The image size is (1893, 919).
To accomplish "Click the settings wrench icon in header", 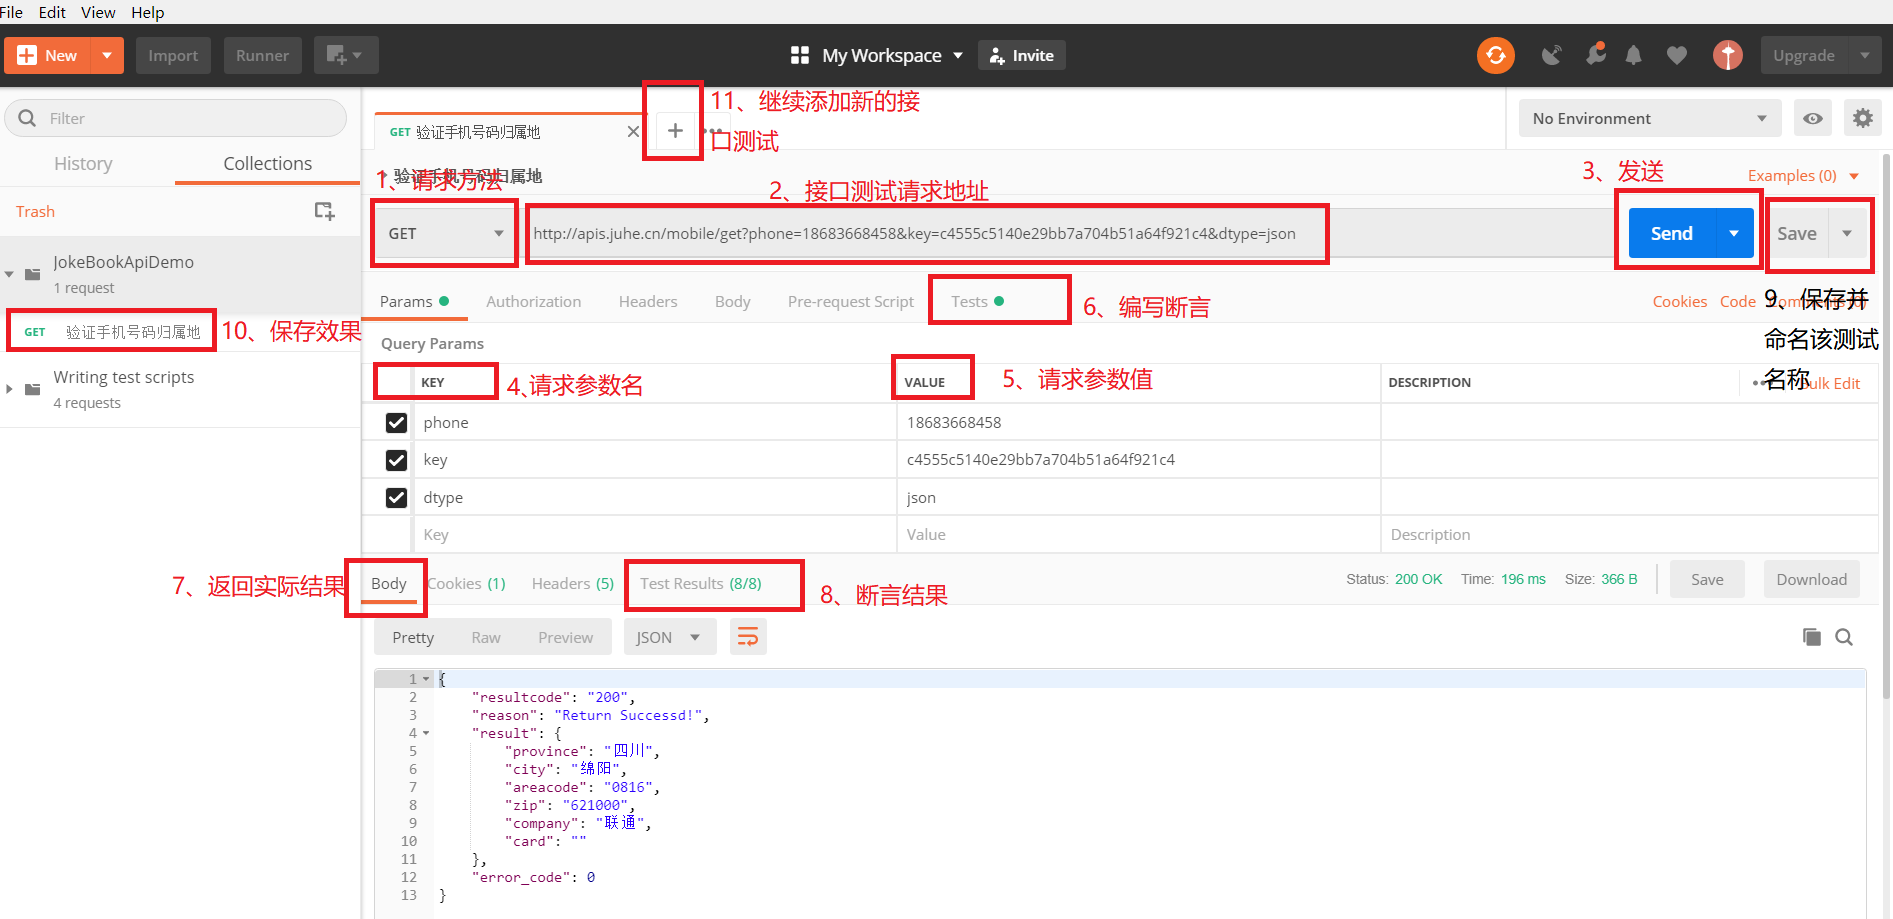I will (x=1595, y=55).
